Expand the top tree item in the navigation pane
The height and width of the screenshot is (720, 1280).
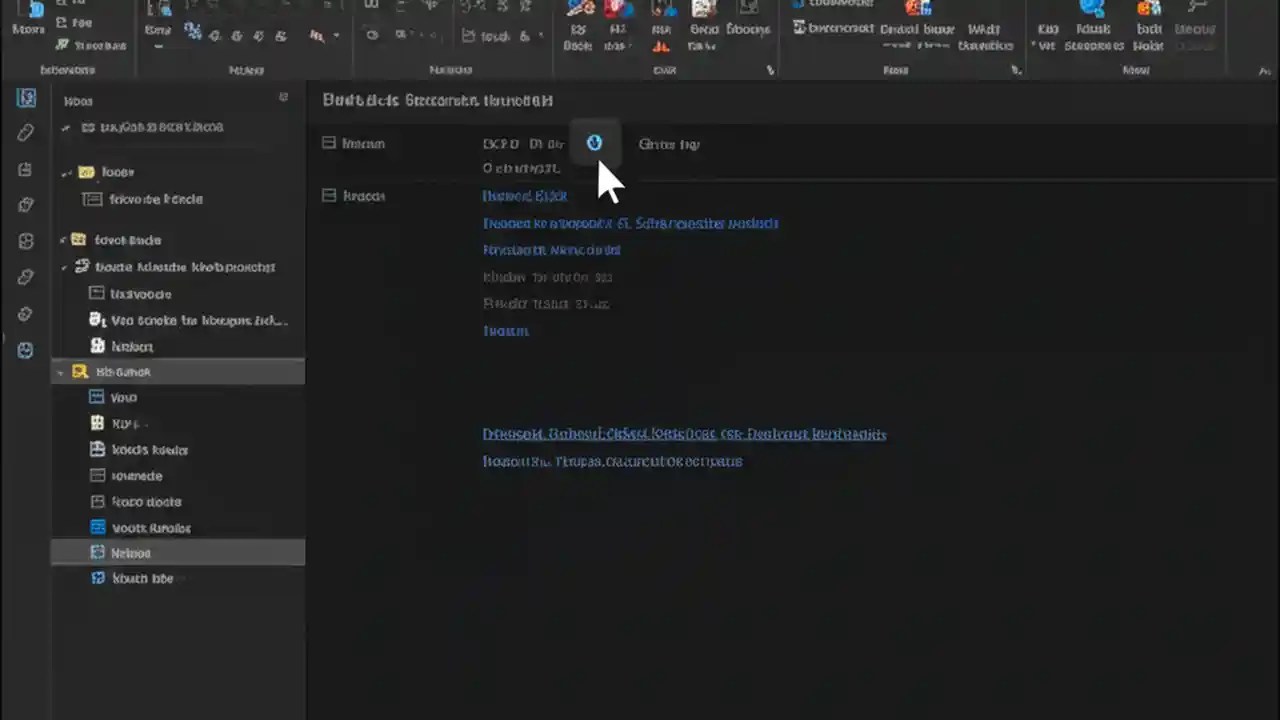tap(65, 127)
